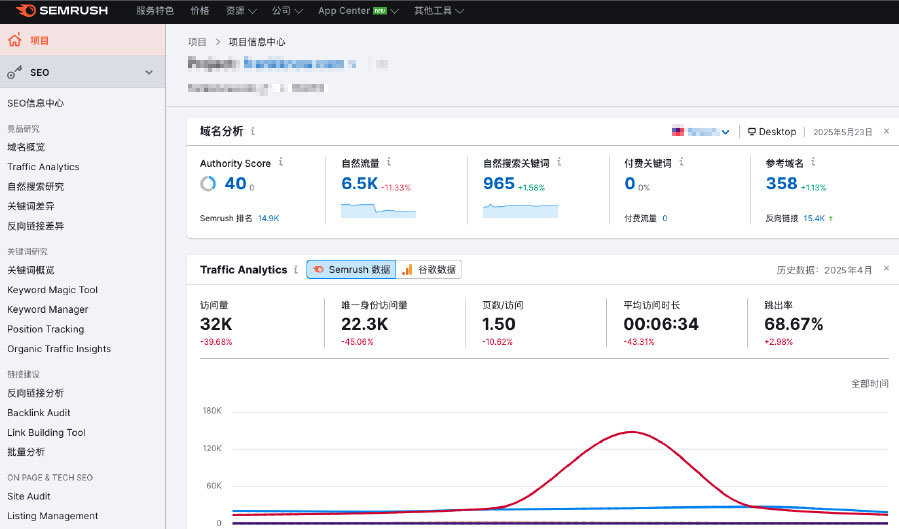This screenshot has width=899, height=529.
Task: Open 反向链接差异 in sidebar
Action: coord(36,226)
